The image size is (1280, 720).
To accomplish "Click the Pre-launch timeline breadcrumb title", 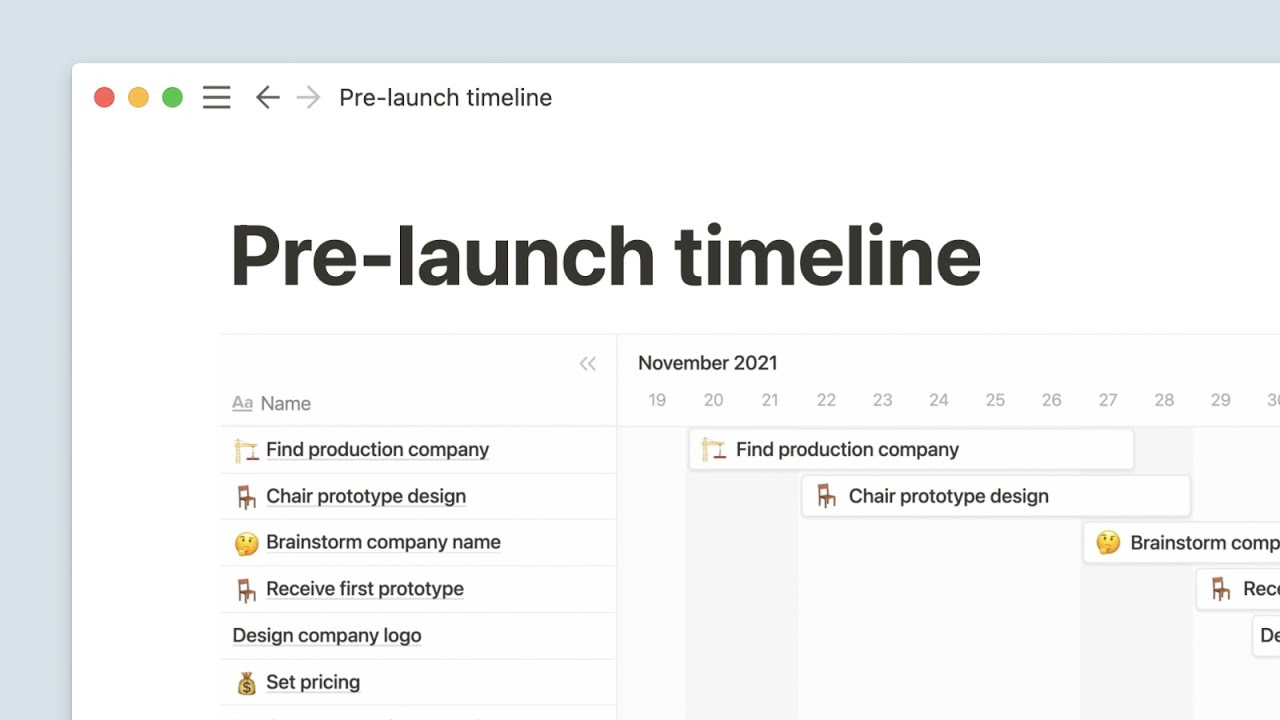I will coord(445,97).
